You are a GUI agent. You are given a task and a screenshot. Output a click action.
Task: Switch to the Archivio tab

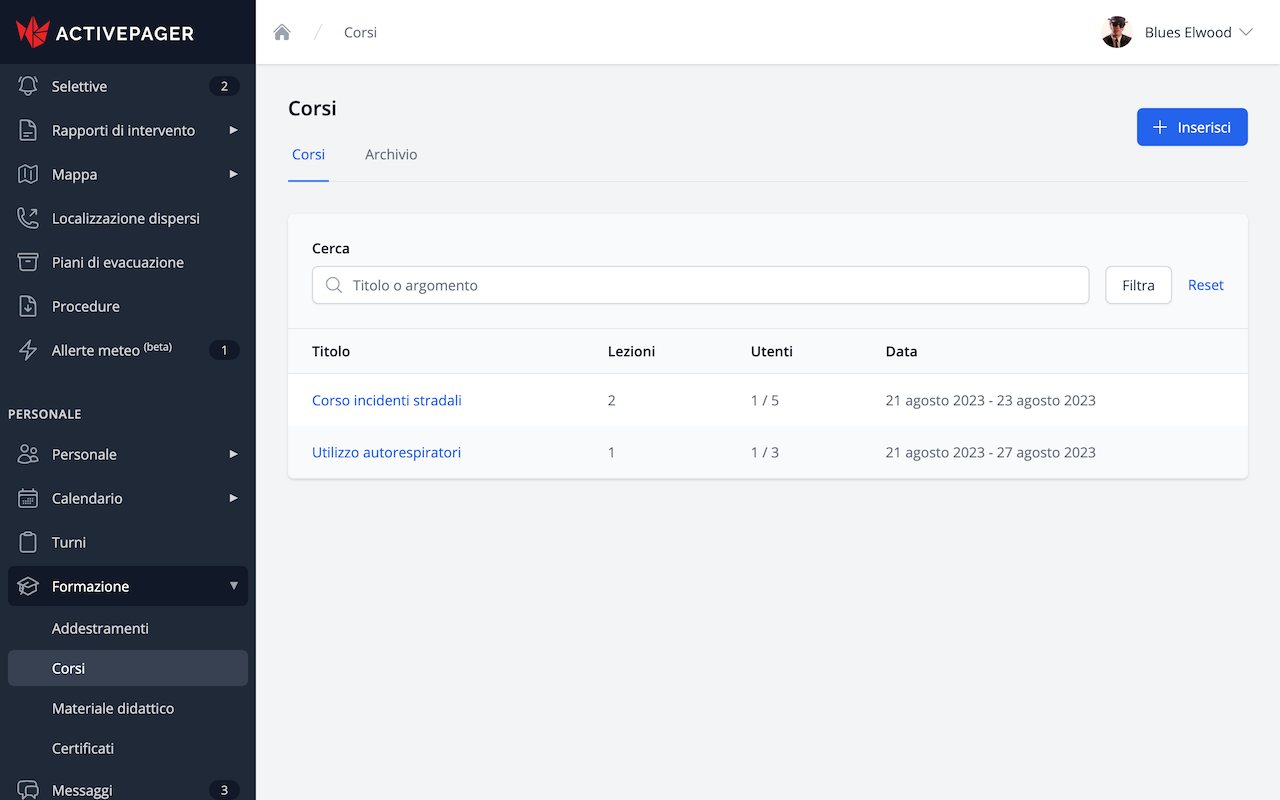[x=391, y=155]
